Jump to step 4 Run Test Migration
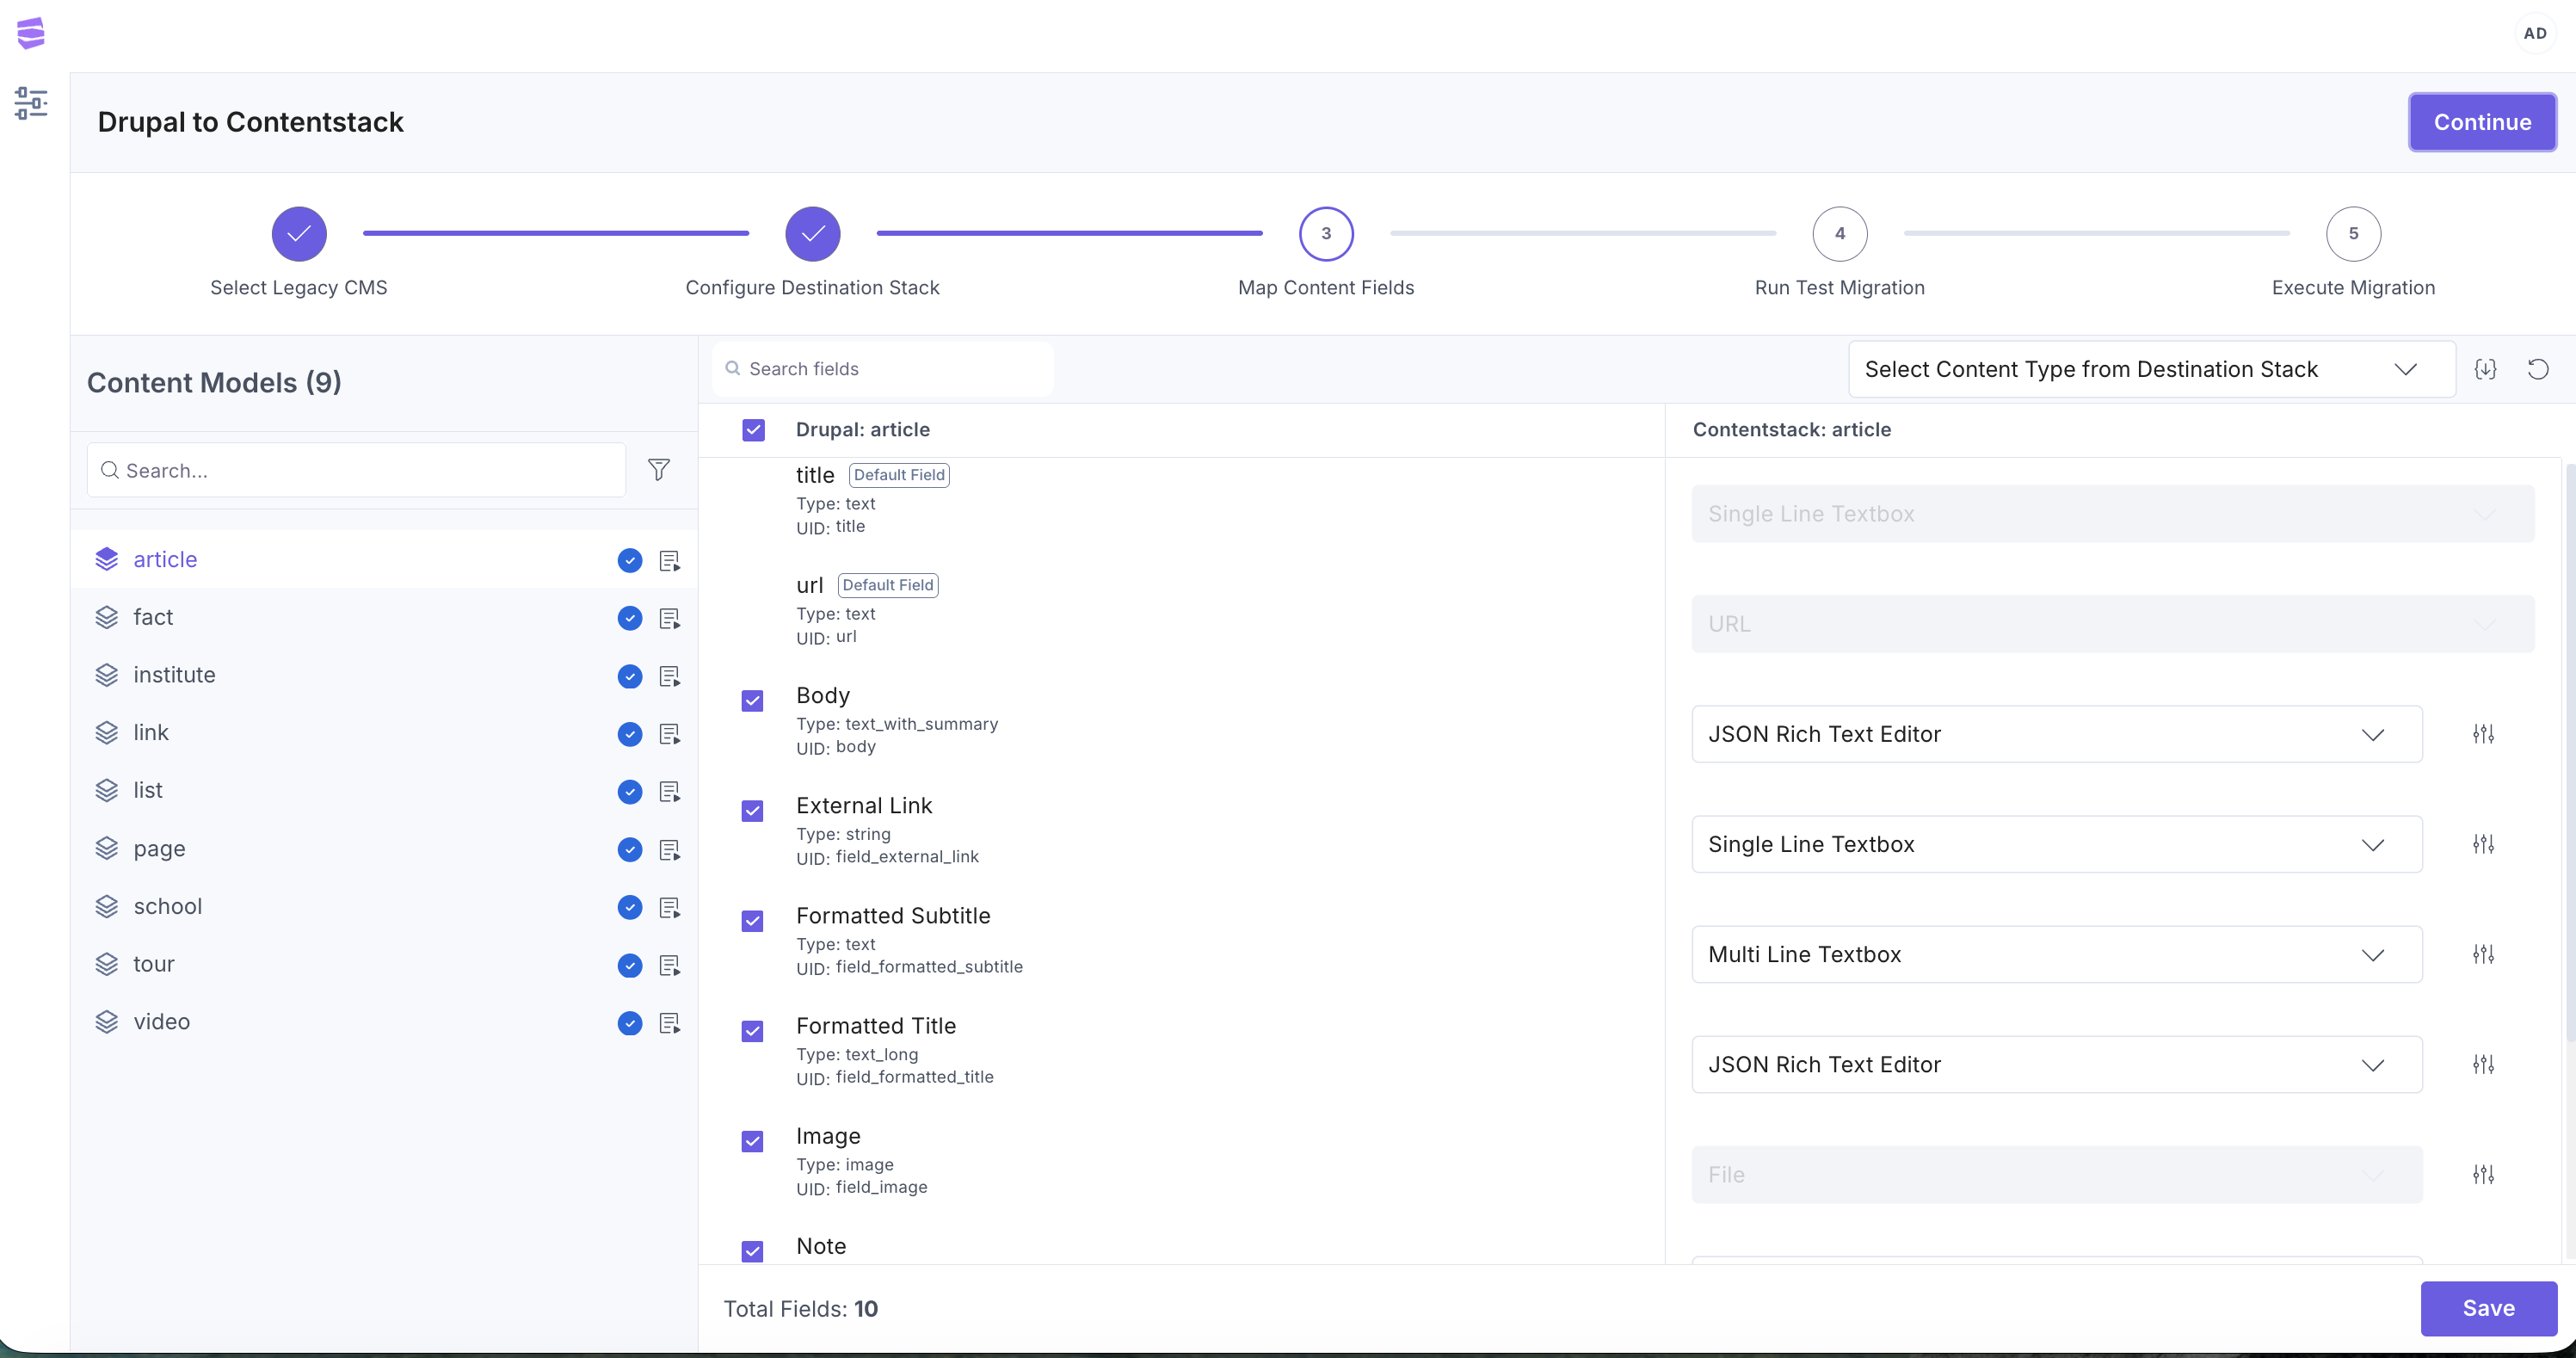This screenshot has height=1358, width=2576. coord(1840,234)
